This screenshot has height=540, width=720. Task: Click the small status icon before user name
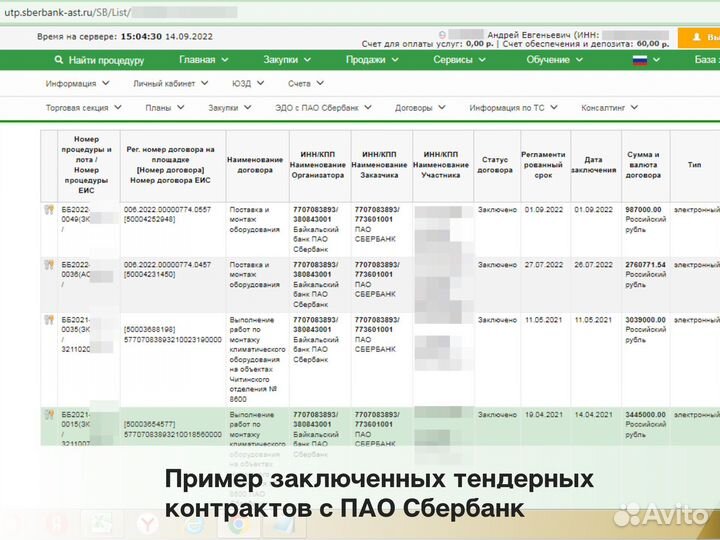(442, 35)
